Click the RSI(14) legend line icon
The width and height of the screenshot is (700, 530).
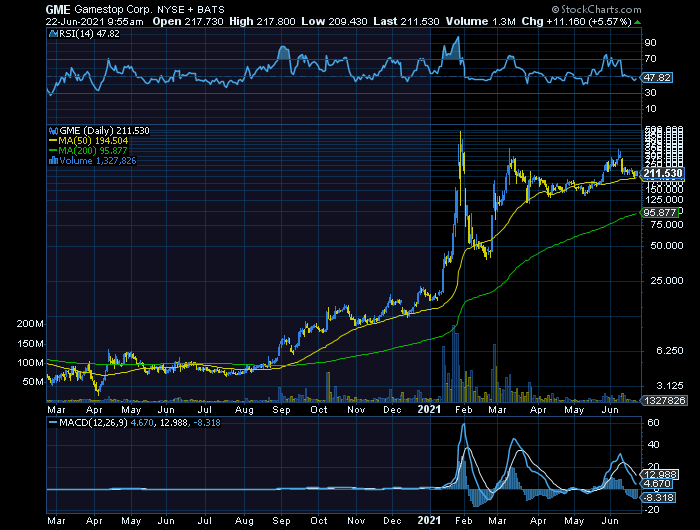(x=54, y=34)
